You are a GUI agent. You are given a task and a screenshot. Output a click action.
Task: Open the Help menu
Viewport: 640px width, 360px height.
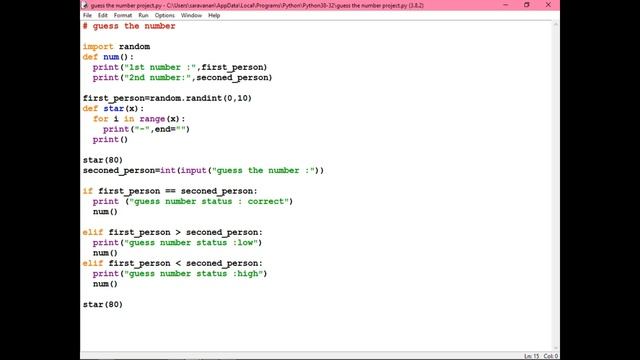[x=214, y=16]
